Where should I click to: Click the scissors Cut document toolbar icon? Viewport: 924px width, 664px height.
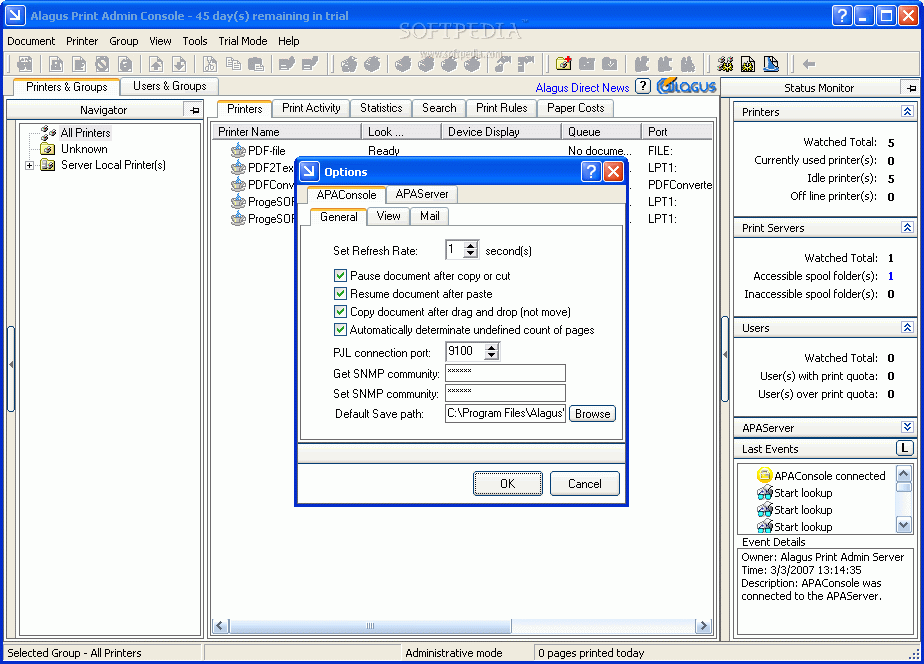click(210, 64)
